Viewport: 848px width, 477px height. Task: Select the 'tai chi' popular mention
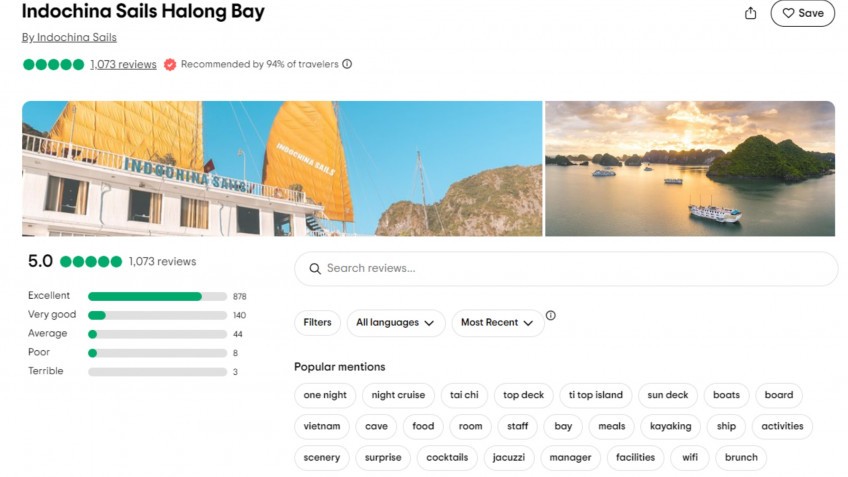pyautogui.click(x=464, y=395)
